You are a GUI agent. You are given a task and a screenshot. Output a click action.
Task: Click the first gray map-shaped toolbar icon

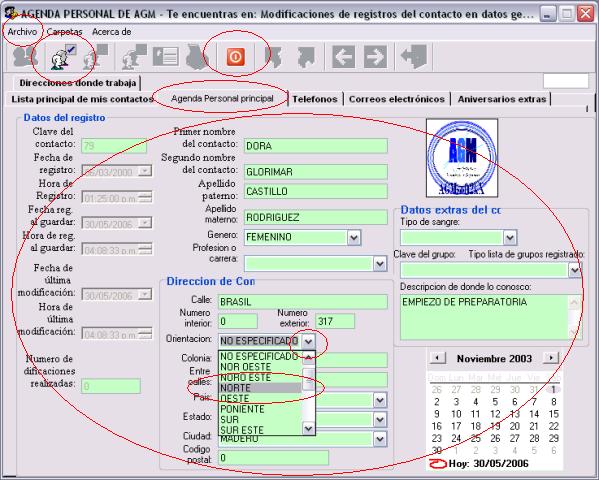[x=273, y=57]
